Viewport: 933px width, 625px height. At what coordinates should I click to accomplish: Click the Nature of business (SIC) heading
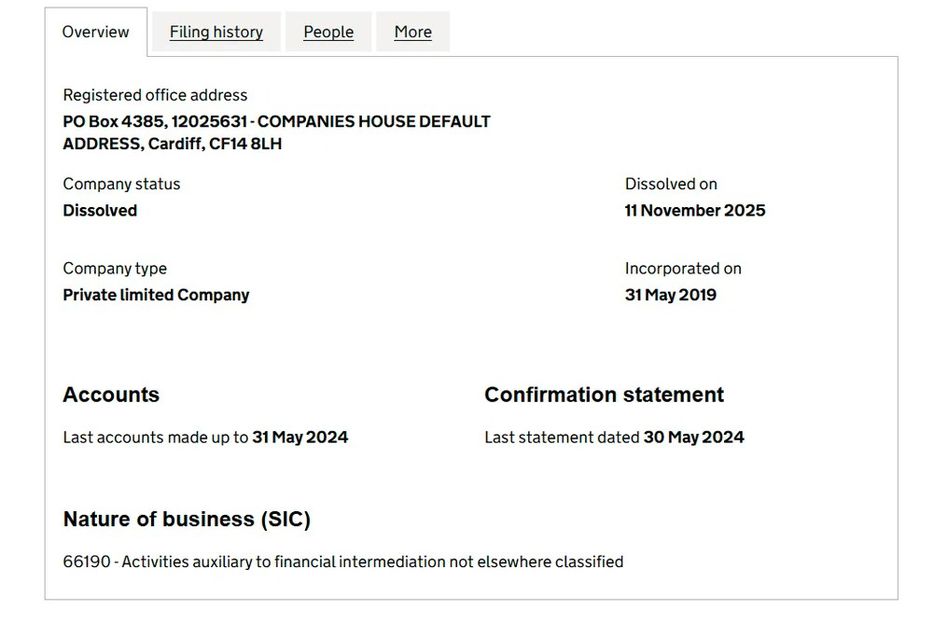pyautogui.click(x=187, y=519)
